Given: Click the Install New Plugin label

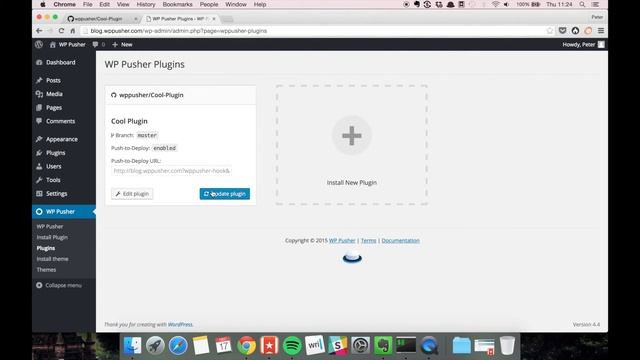Looking at the screenshot, I should (x=351, y=182).
